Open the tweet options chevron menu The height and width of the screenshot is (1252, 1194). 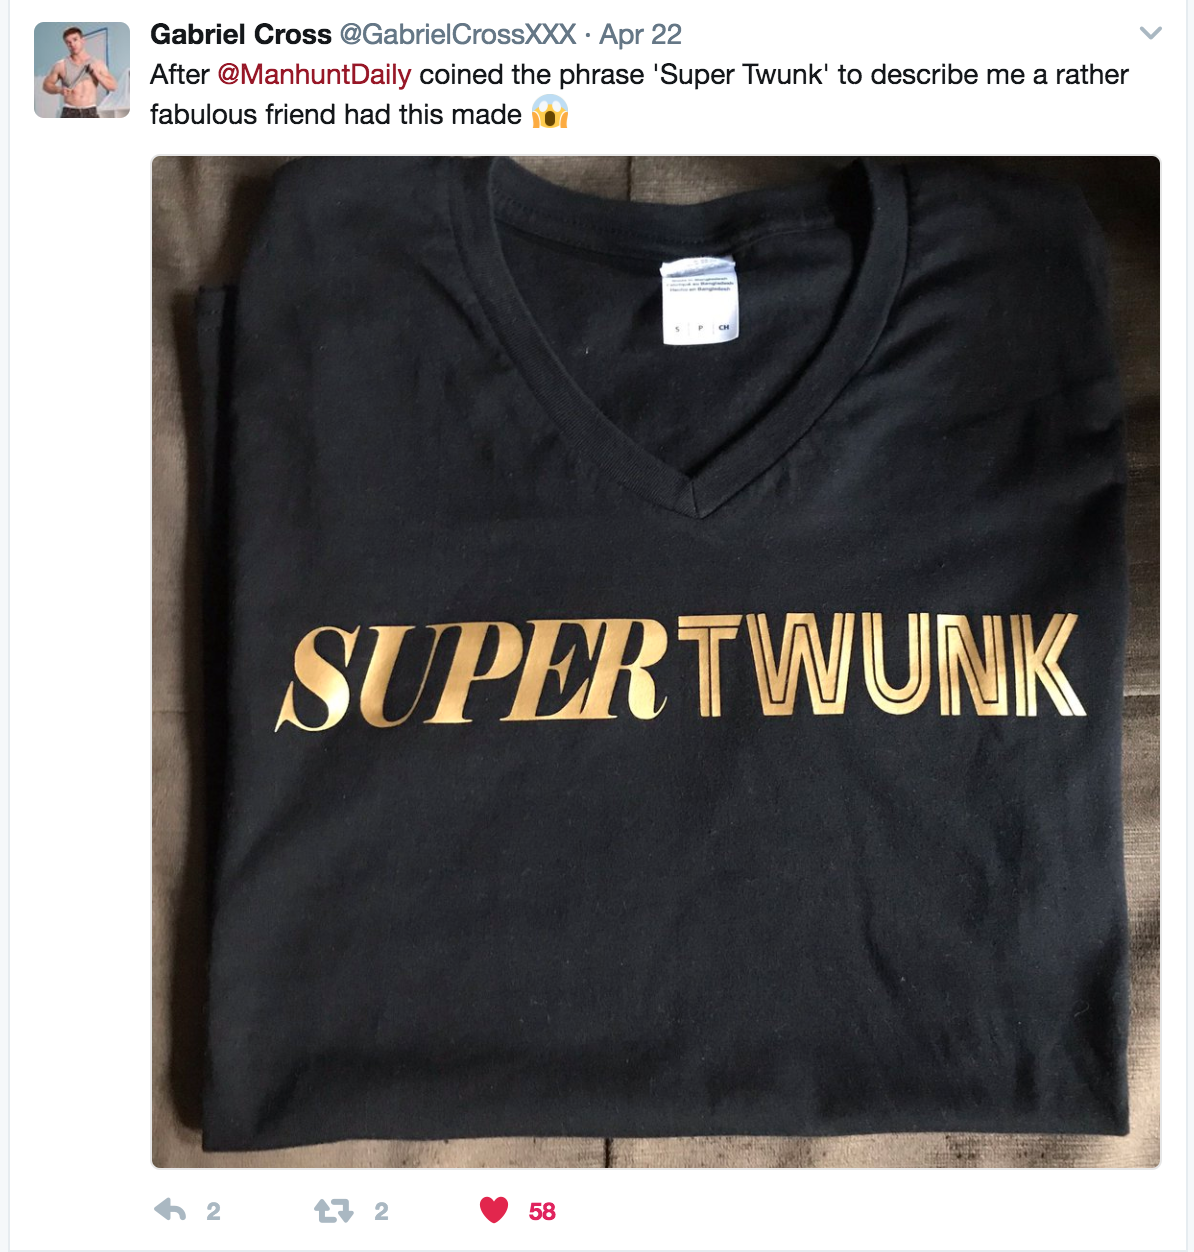pos(1151,33)
